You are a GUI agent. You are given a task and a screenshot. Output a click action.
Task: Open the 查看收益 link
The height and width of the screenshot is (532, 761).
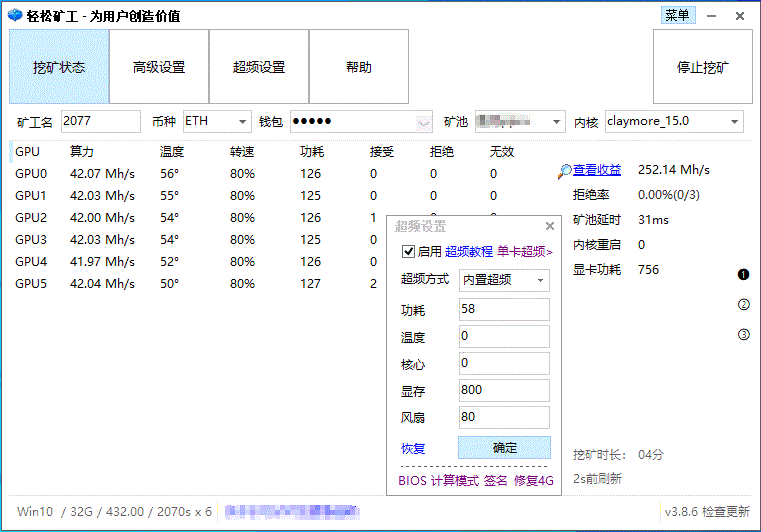(597, 170)
